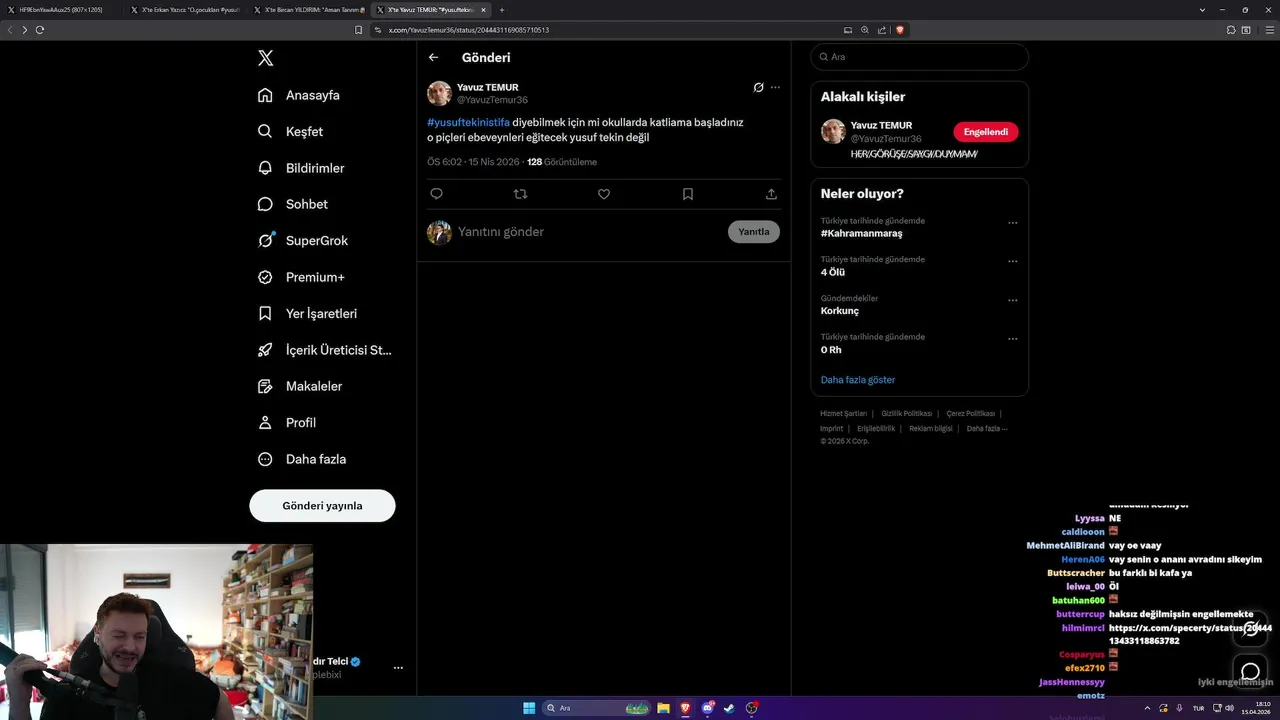
Task: Open more options for Korkunç trend
Action: [x=1013, y=300]
